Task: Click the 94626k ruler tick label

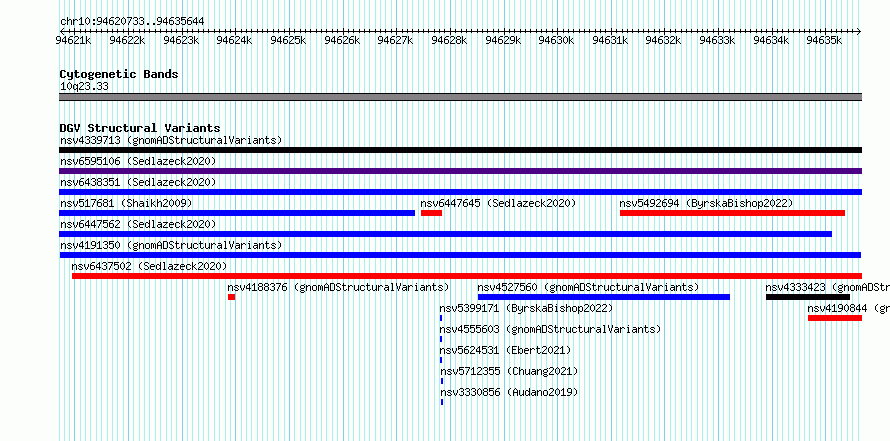Action: click(342, 40)
